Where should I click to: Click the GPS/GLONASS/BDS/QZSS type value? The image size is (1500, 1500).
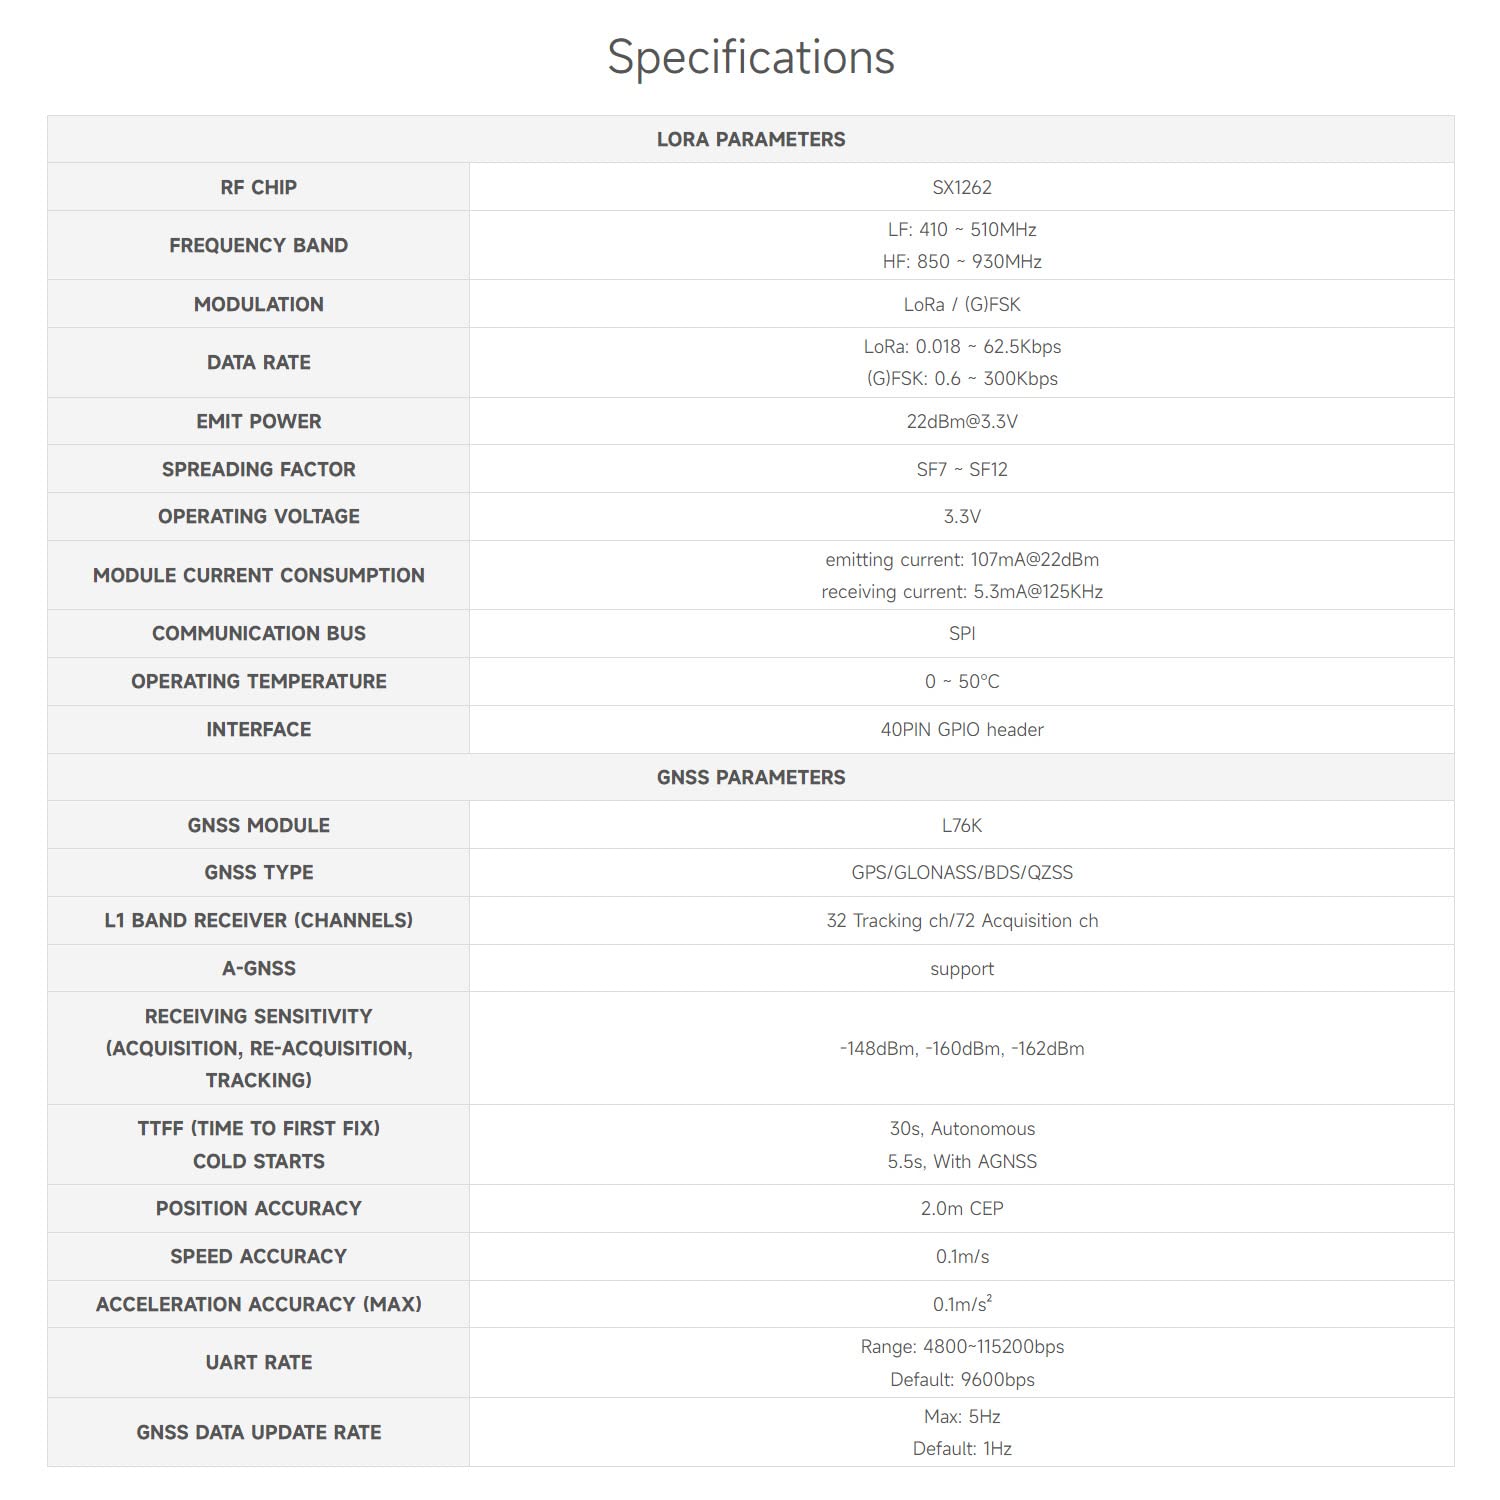click(961, 872)
